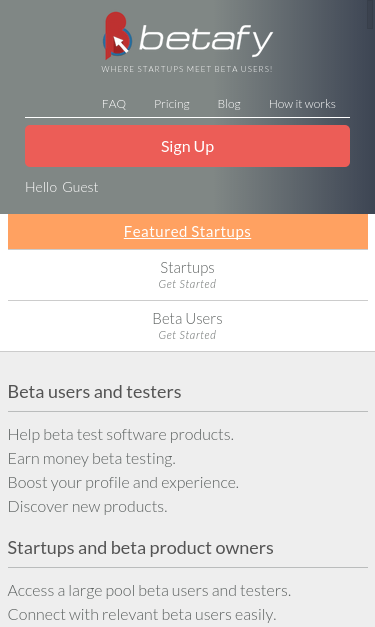This screenshot has height=627, width=375.
Task: Click the Hello Guest greeting text
Action: 62,187
